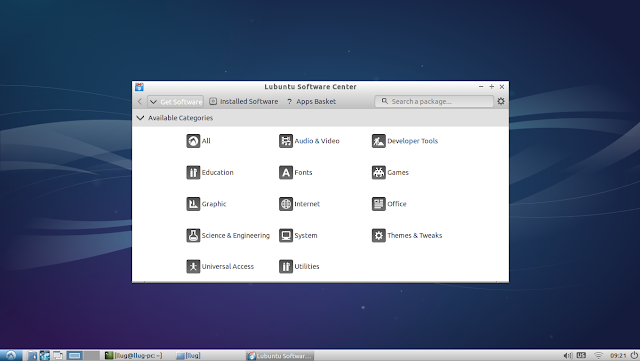The image size is (640, 361).
Task: Collapse the Available Categories section
Action: (x=140, y=118)
